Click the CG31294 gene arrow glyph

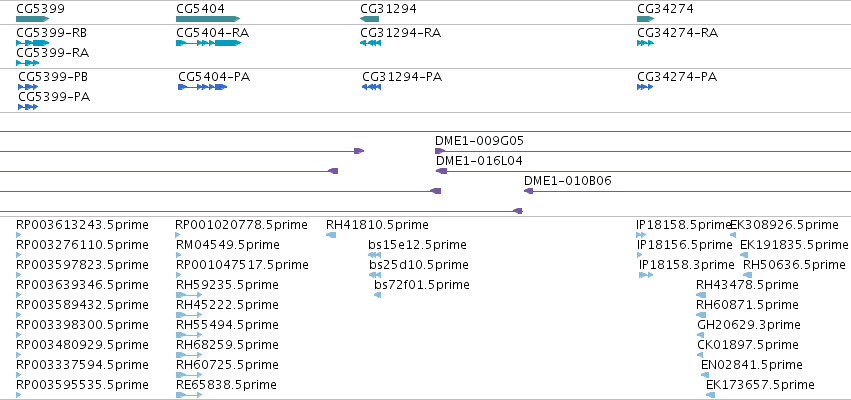[x=369, y=19]
